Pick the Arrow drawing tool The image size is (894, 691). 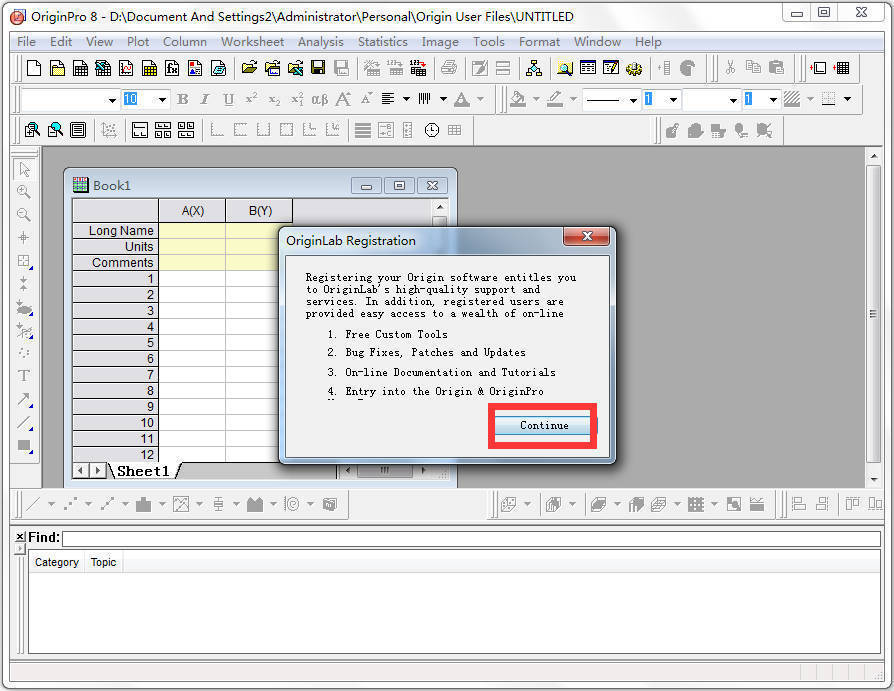[x=24, y=399]
